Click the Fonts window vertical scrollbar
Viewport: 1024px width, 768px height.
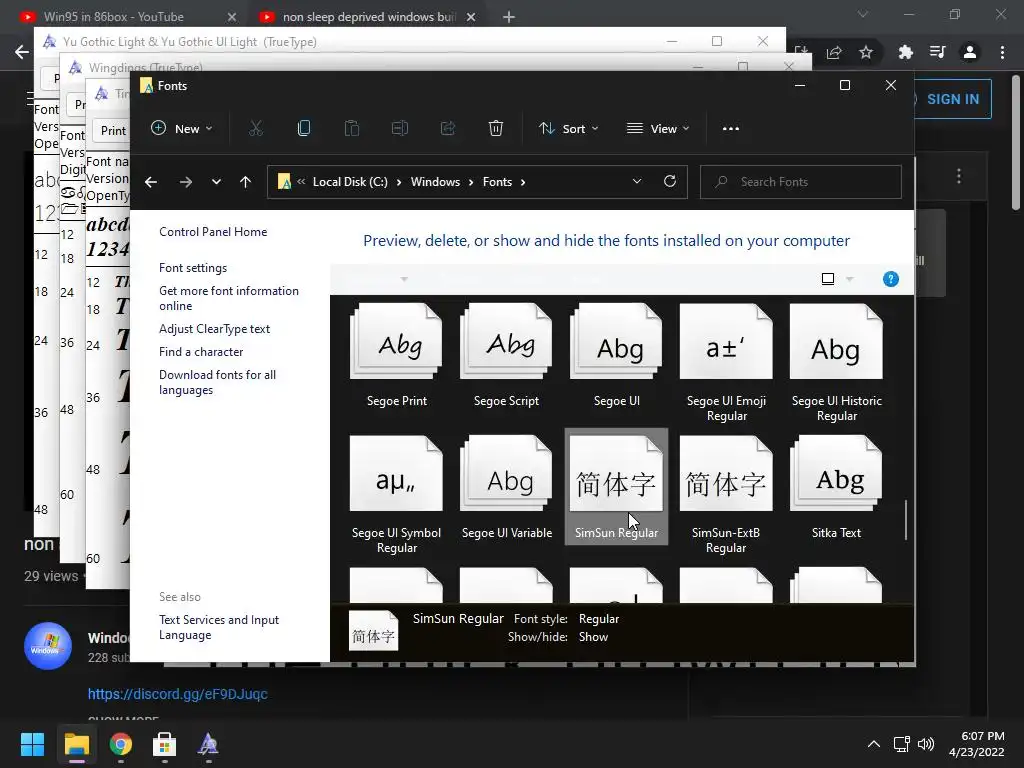click(906, 520)
